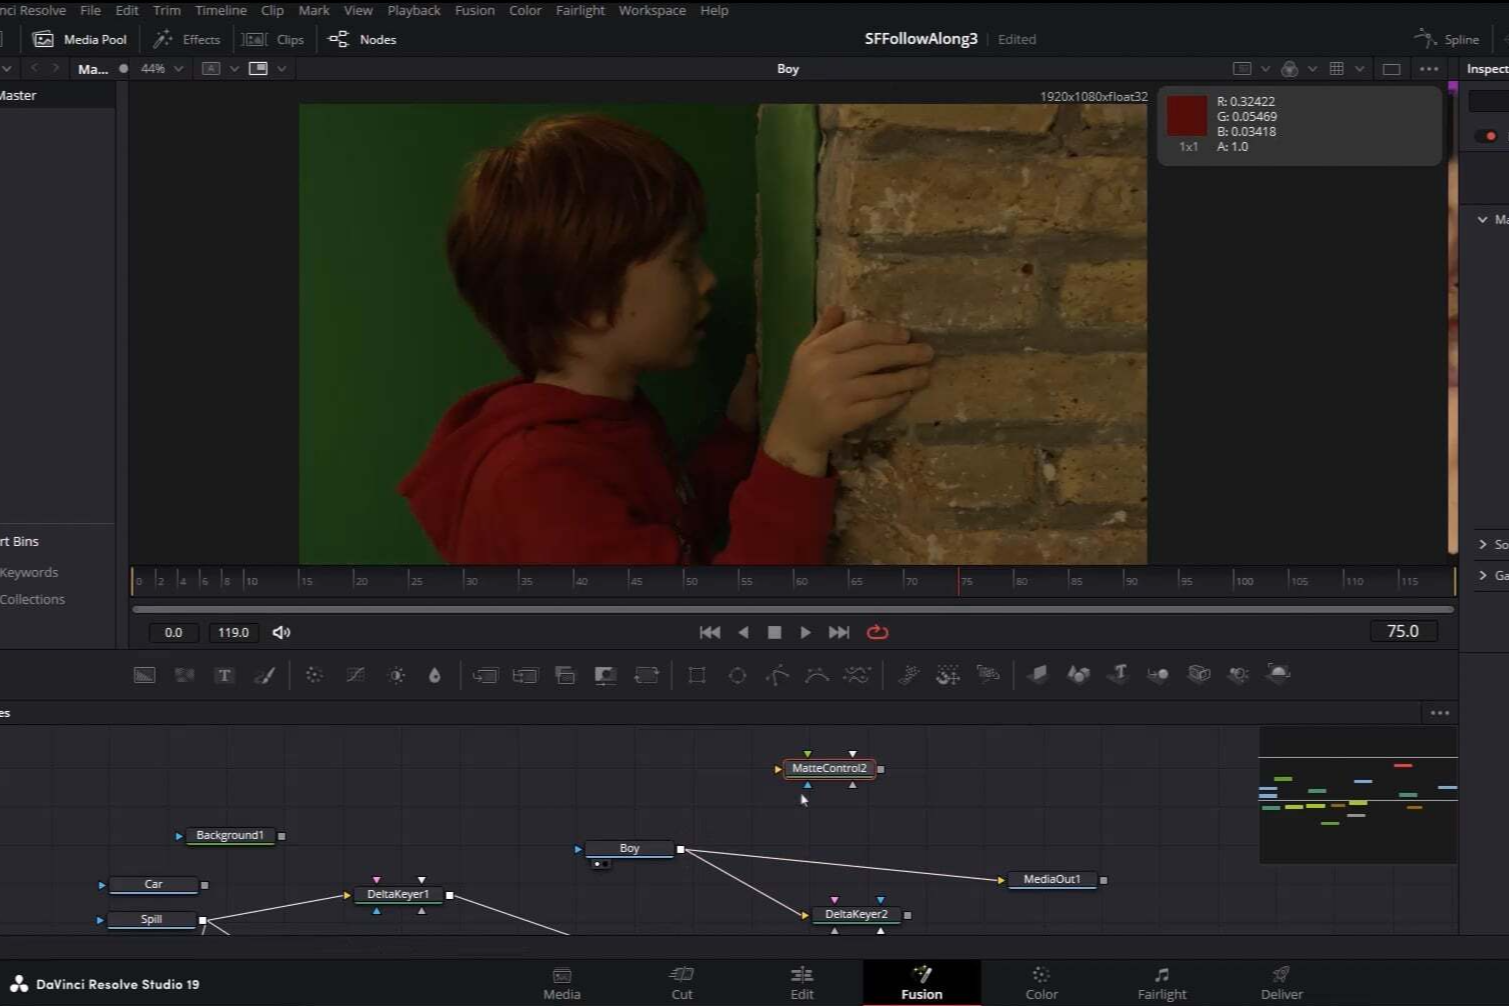
Task: Toggle loop playback button
Action: click(877, 632)
